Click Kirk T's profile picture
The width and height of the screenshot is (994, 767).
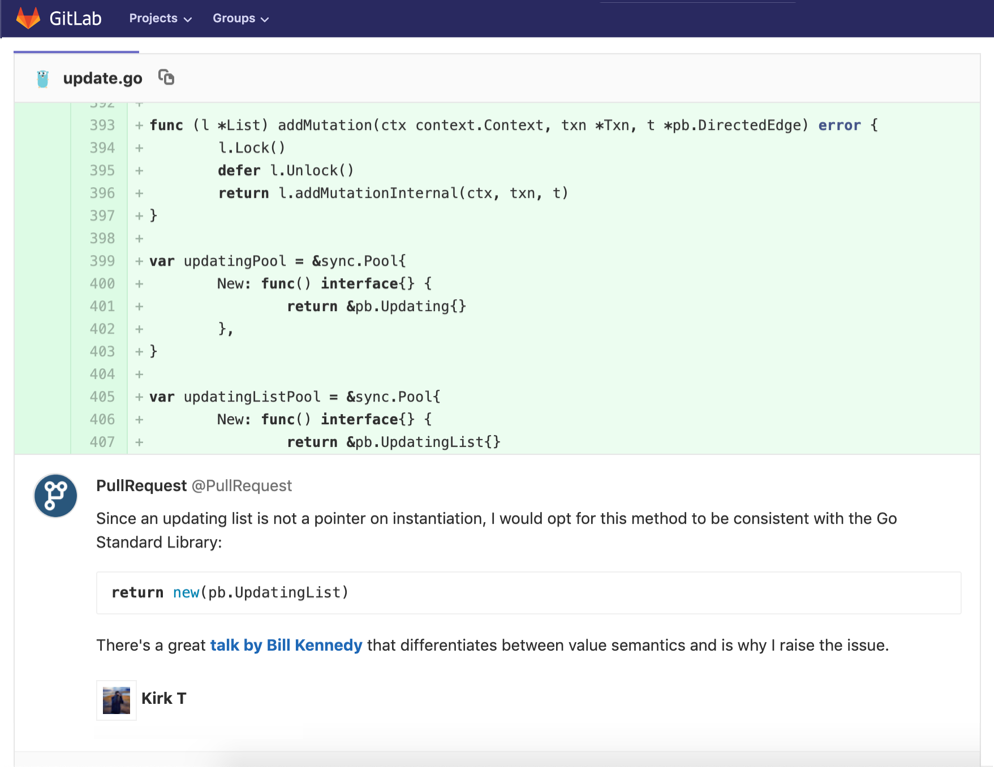(x=116, y=700)
